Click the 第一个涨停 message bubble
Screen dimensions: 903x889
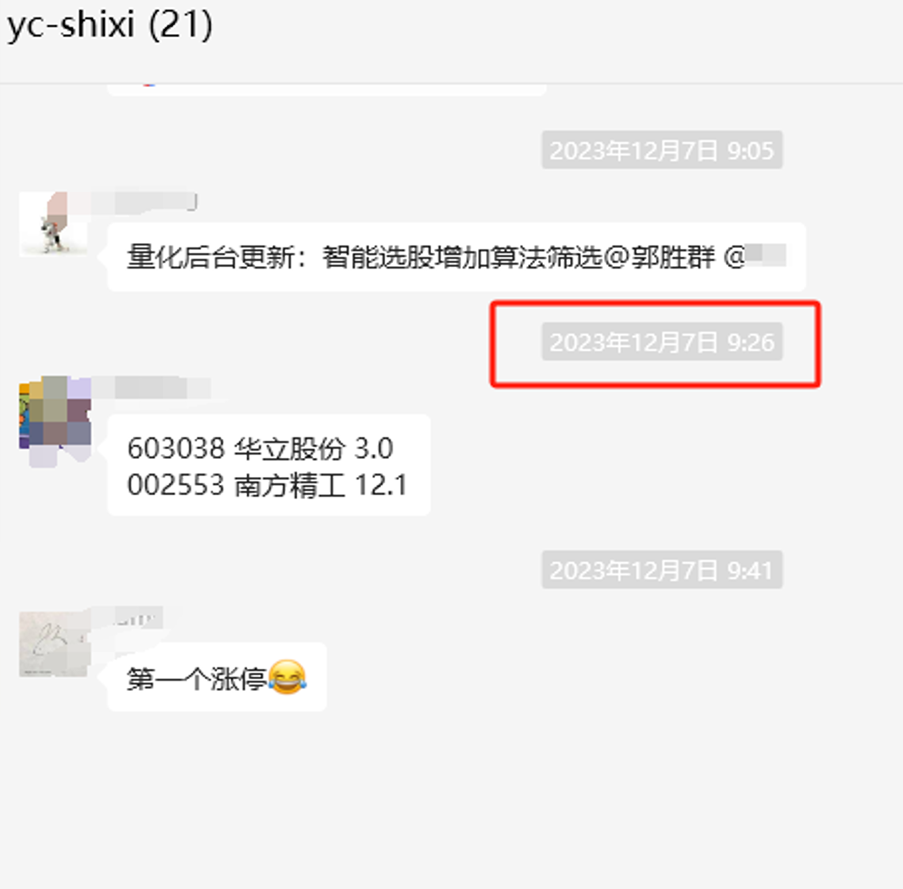pos(217,677)
